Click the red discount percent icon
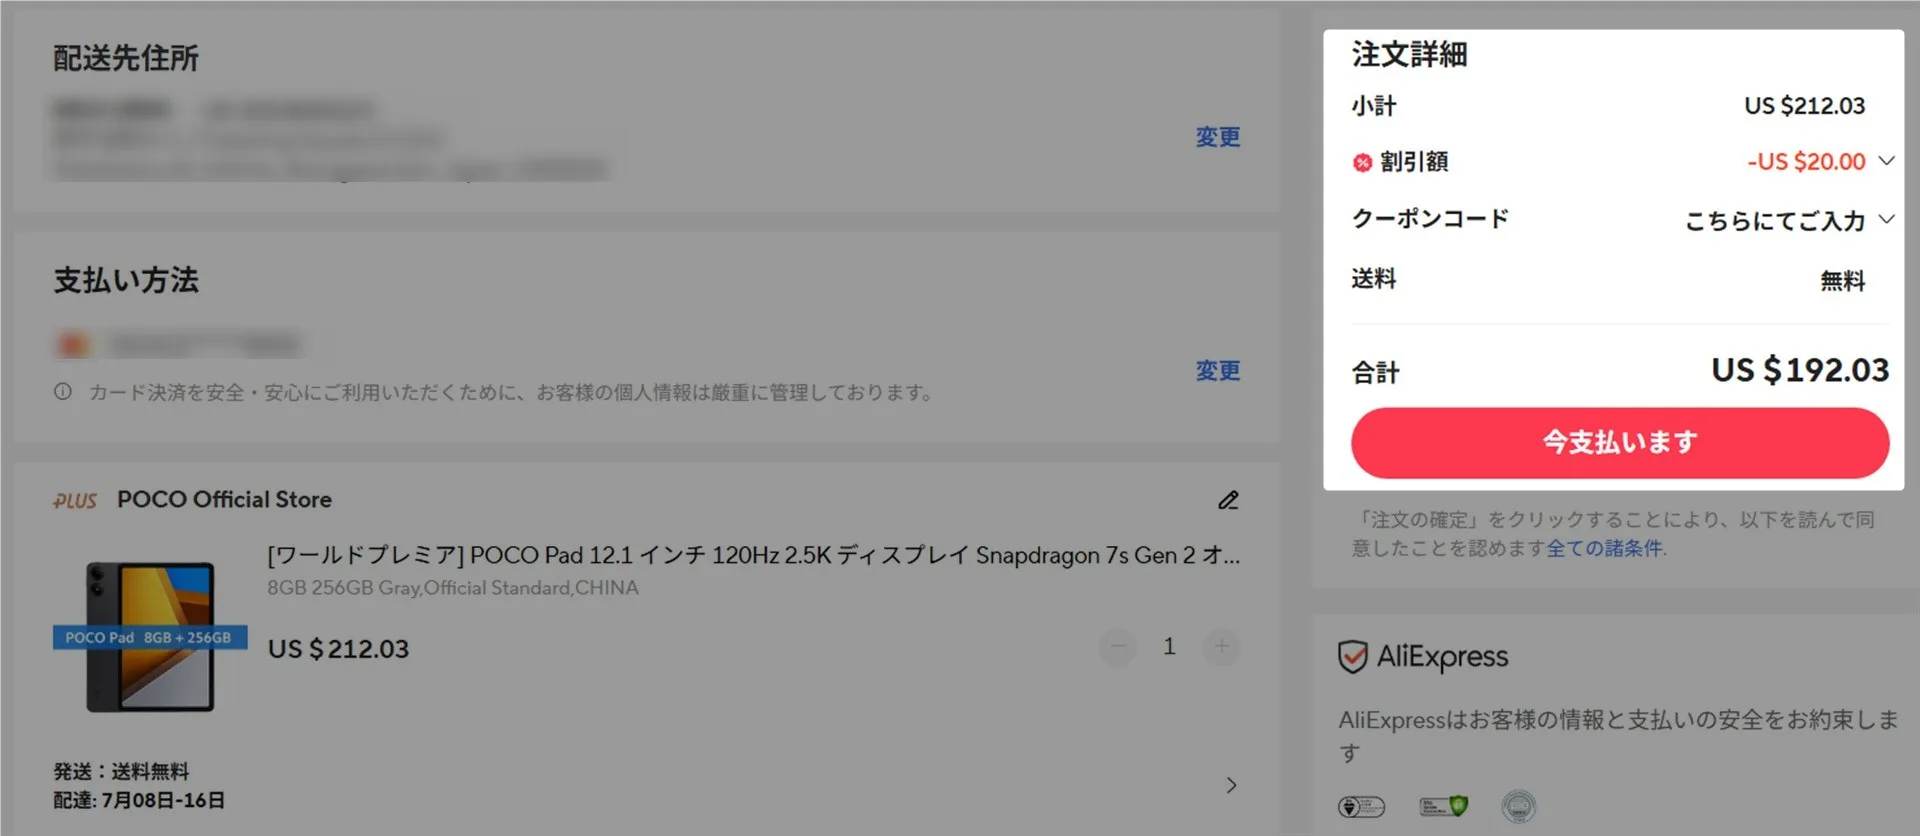Image resolution: width=1920 pixels, height=836 pixels. click(x=1362, y=162)
